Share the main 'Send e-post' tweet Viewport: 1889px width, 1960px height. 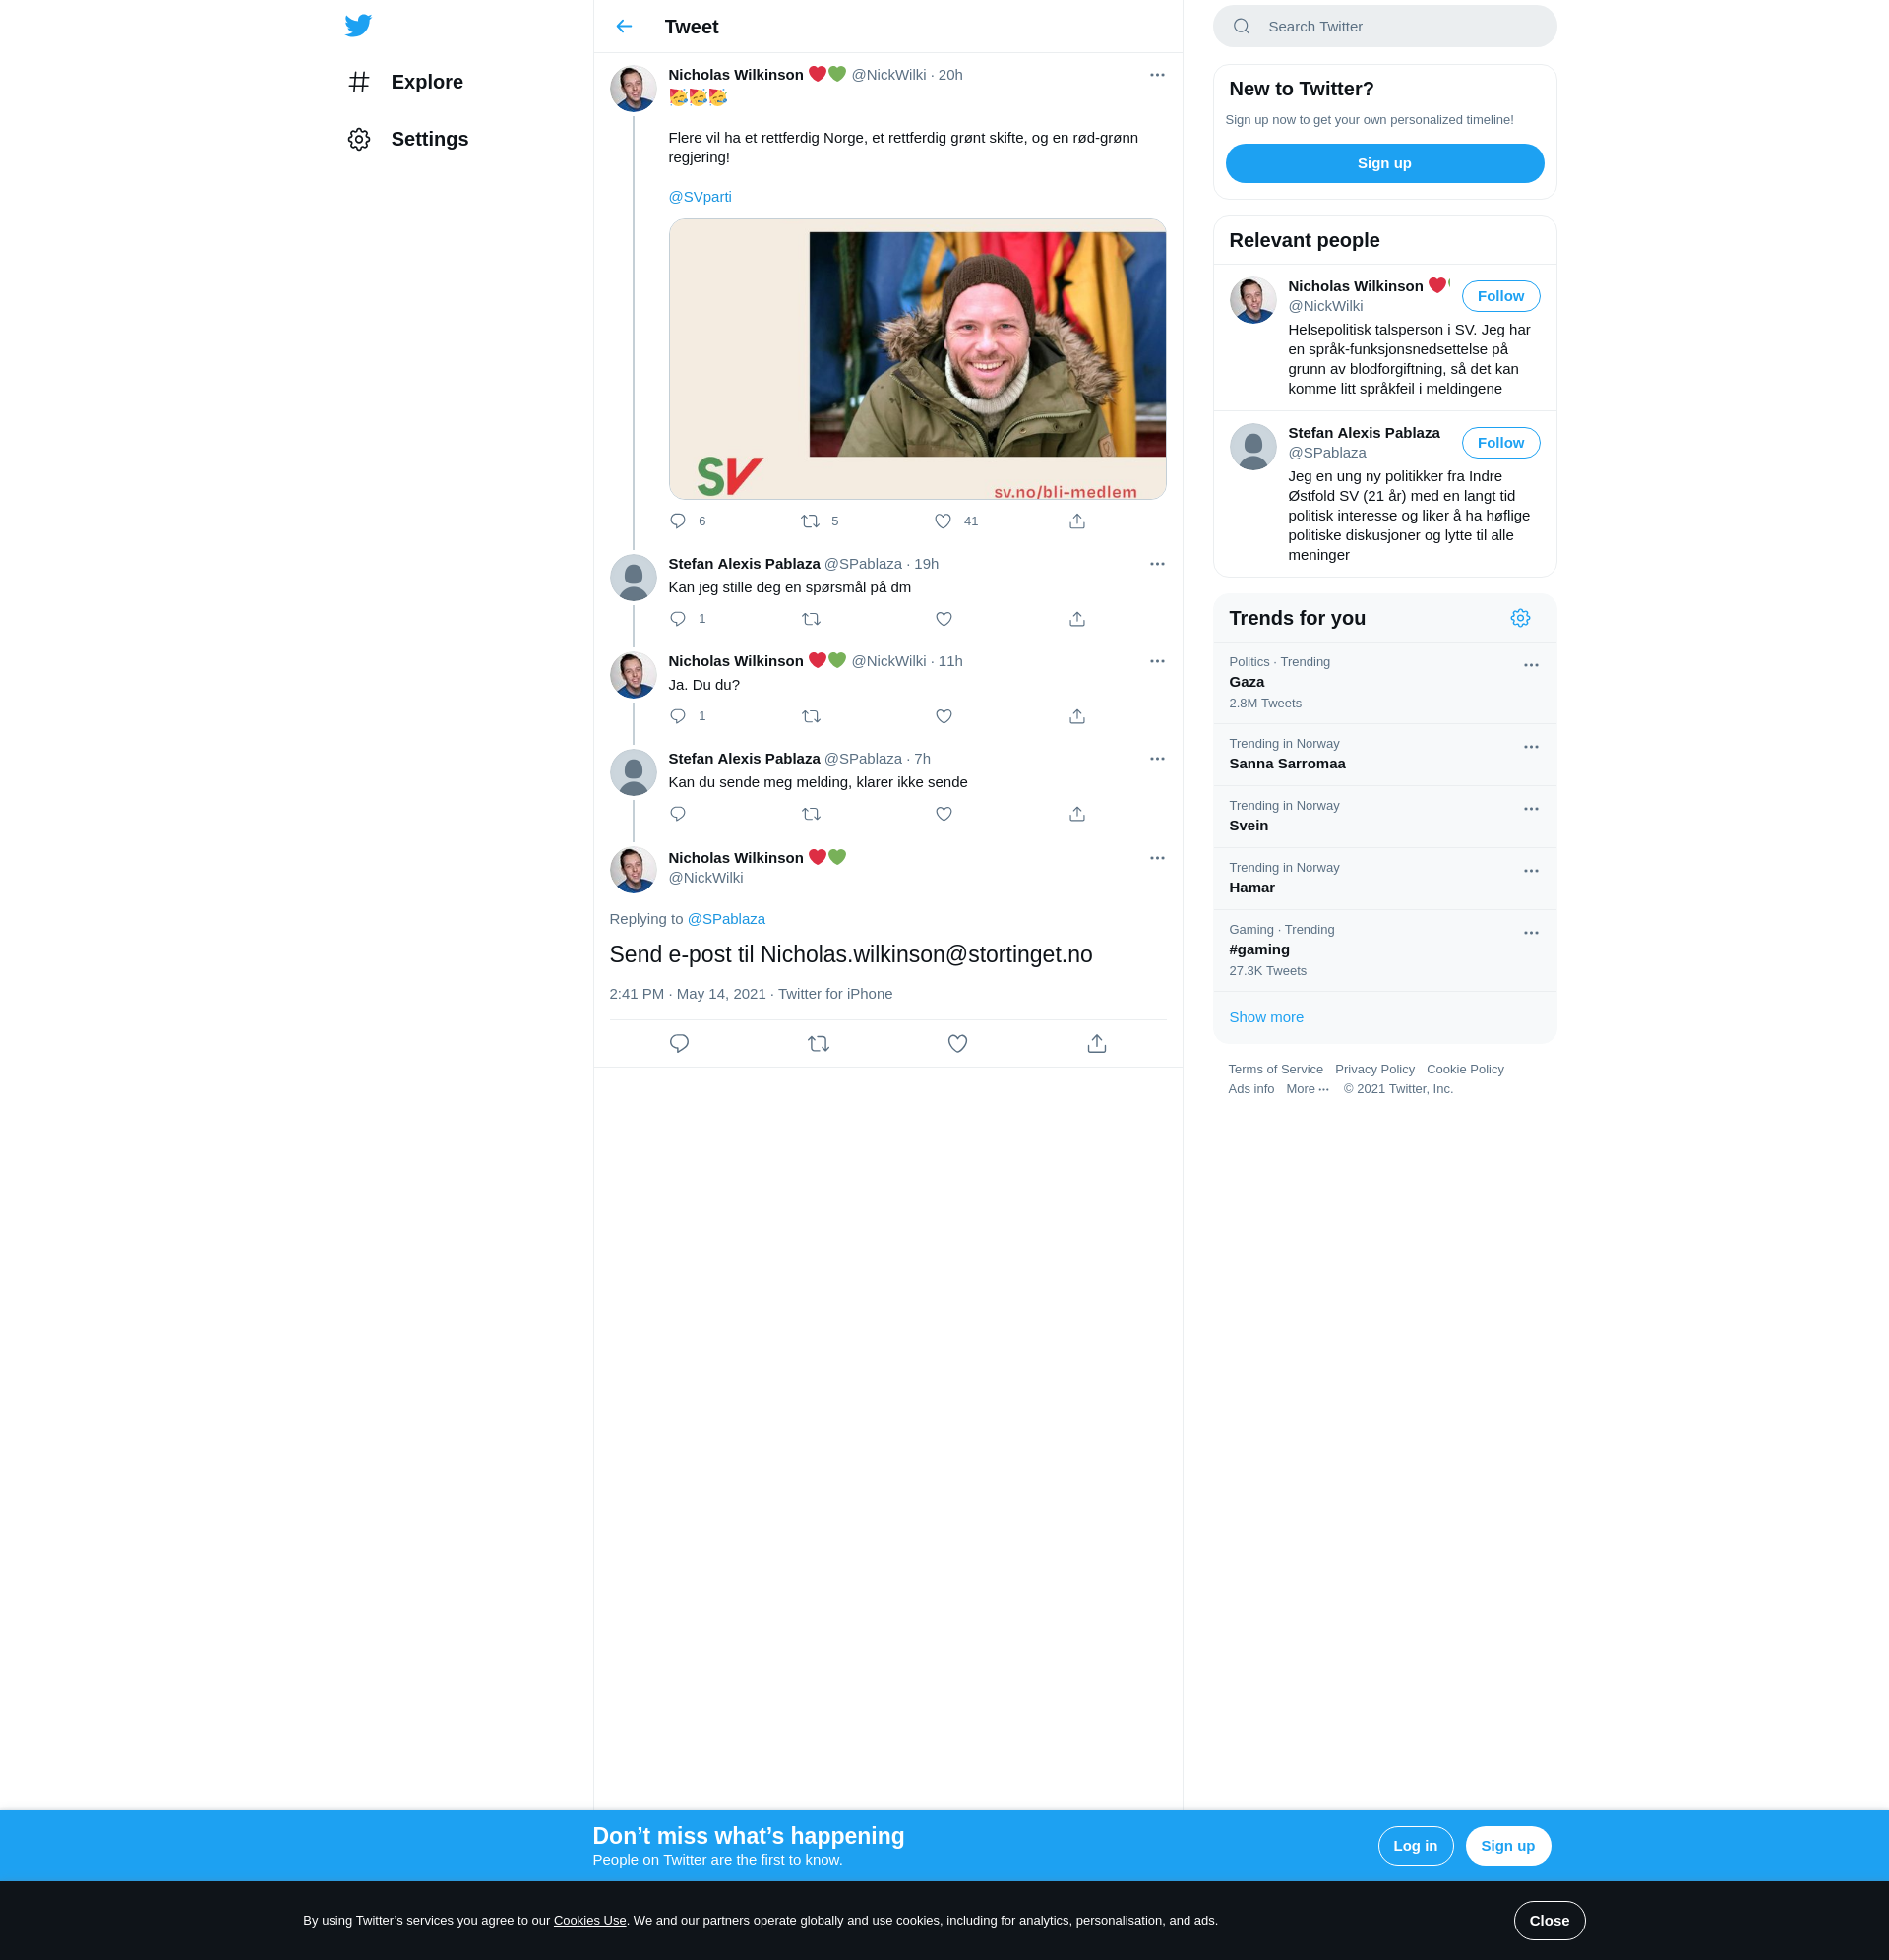click(1097, 1043)
